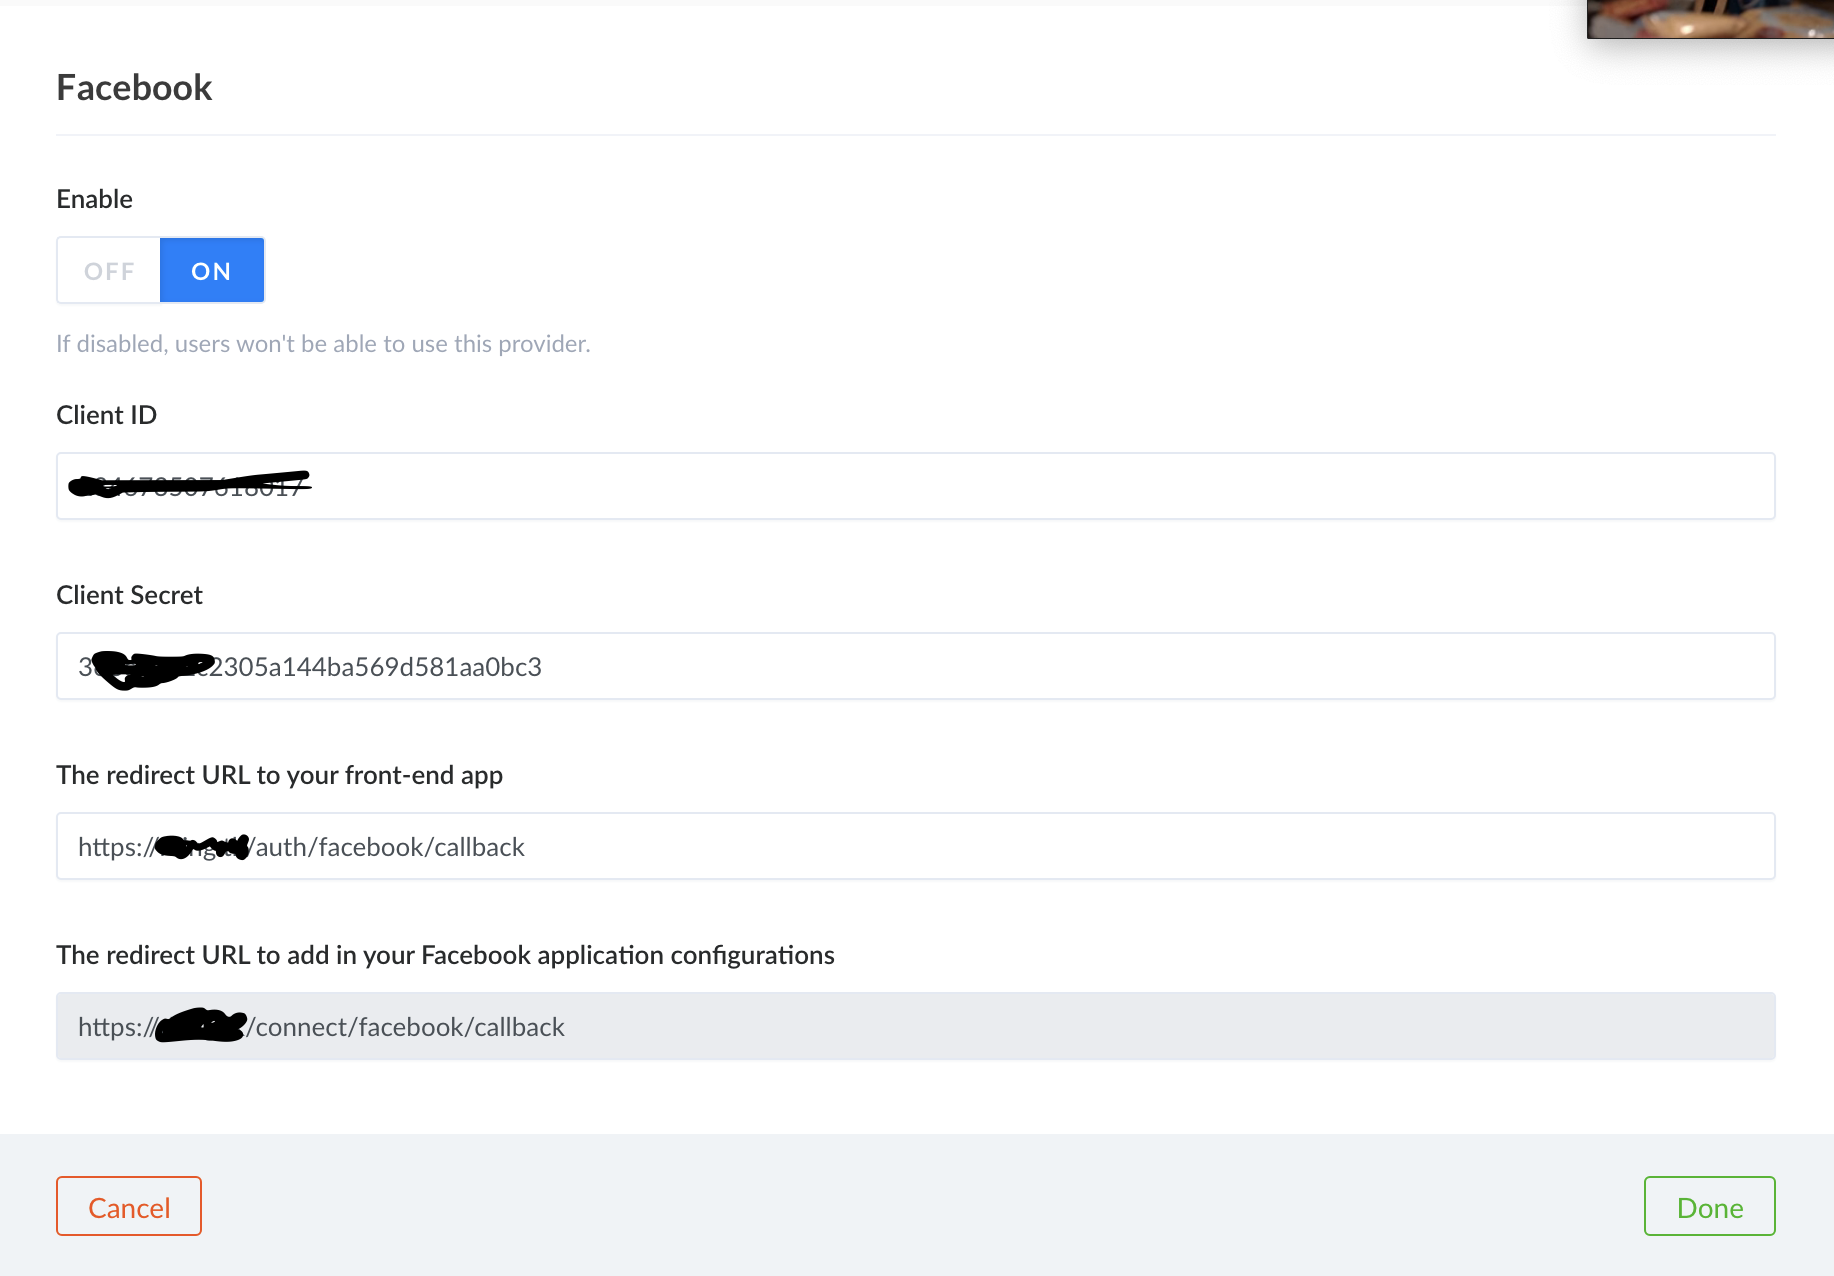1834x1276 pixels.
Task: Cancel the Facebook provider changes
Action: click(128, 1206)
